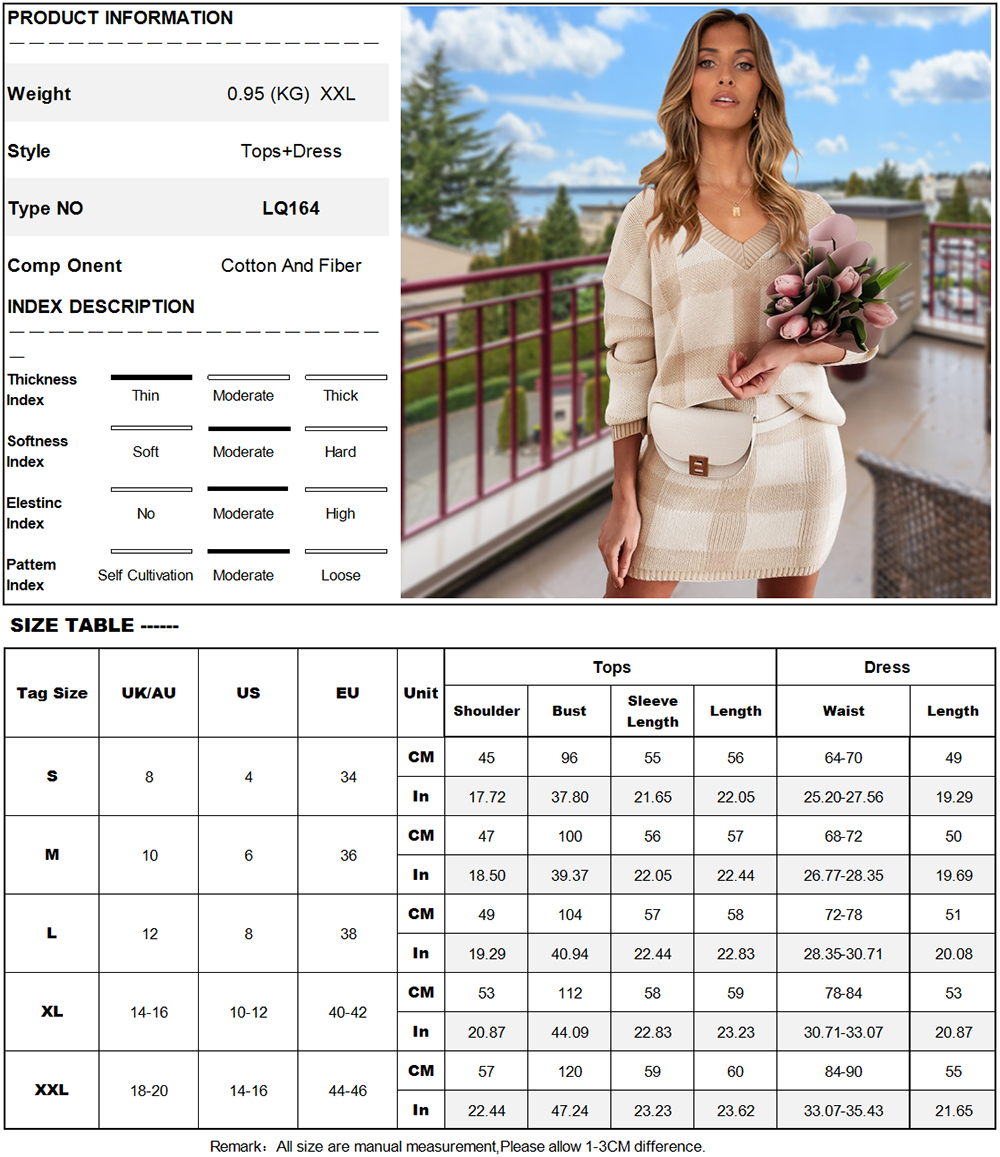
Task: Click Moderate in the Softness Index row
Action: coord(243,452)
